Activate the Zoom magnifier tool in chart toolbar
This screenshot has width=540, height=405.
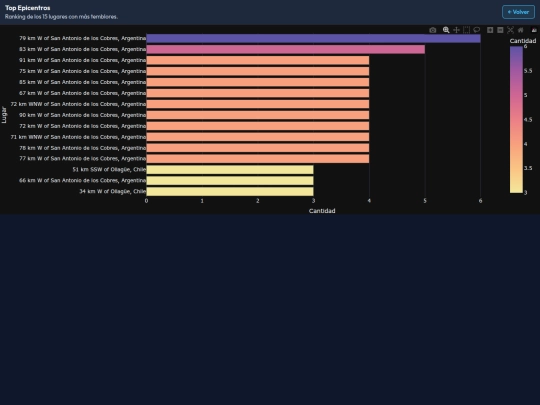[x=446, y=30]
